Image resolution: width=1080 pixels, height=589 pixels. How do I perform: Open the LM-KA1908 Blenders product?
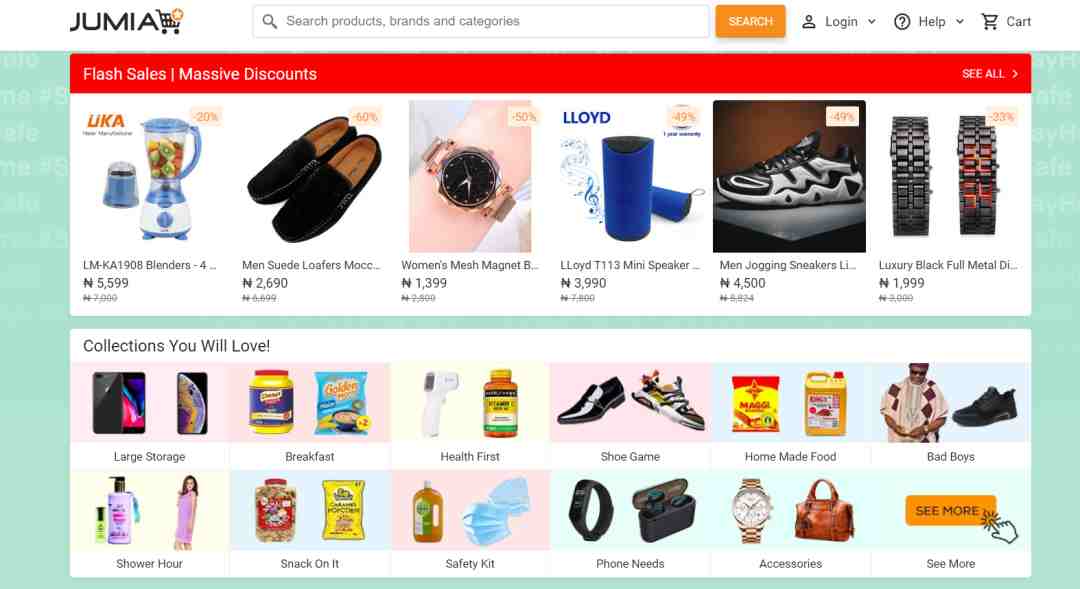[149, 204]
